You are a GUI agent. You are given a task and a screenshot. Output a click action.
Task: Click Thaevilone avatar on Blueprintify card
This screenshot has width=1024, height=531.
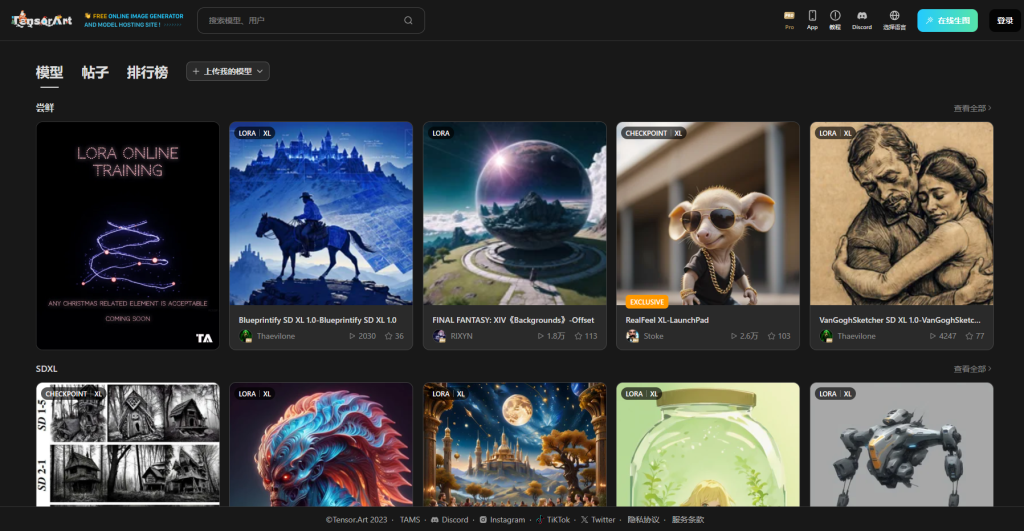click(x=246, y=336)
